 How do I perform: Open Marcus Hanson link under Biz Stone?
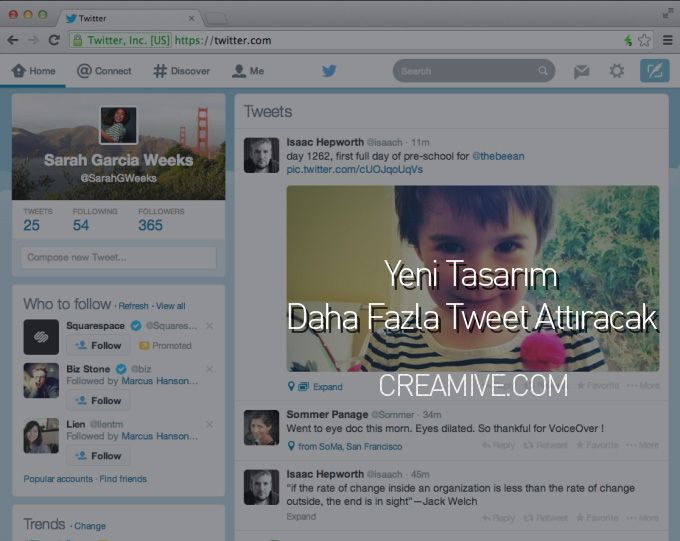pos(159,381)
